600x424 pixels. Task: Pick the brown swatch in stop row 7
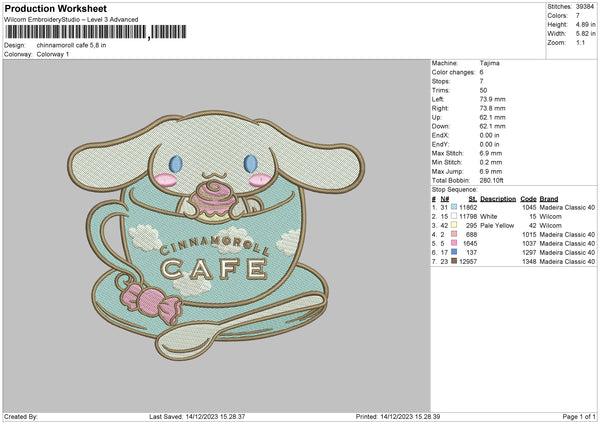pos(454,261)
